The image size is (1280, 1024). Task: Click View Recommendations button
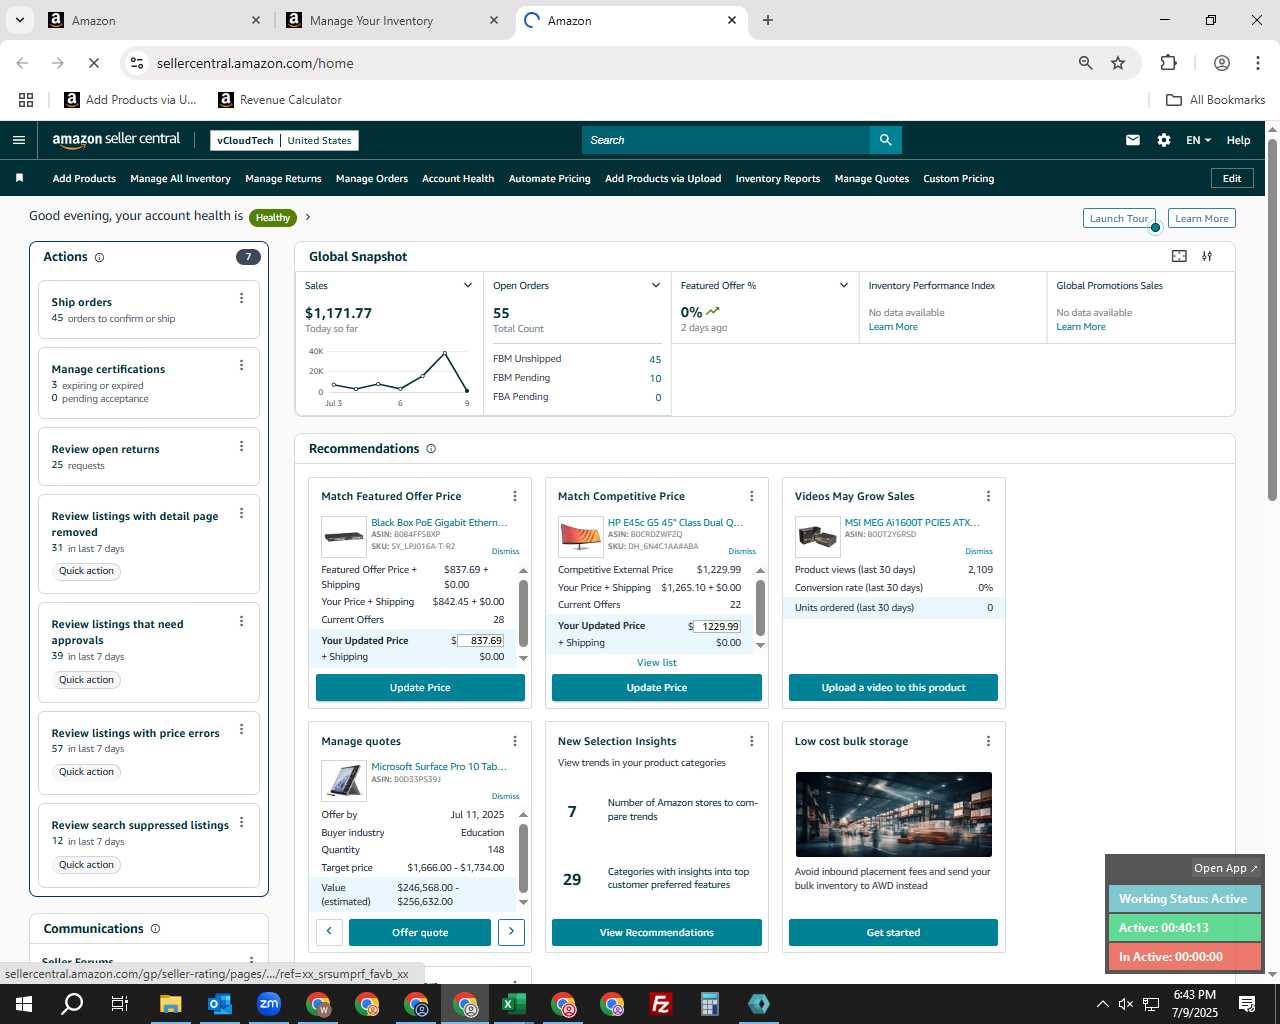click(657, 932)
